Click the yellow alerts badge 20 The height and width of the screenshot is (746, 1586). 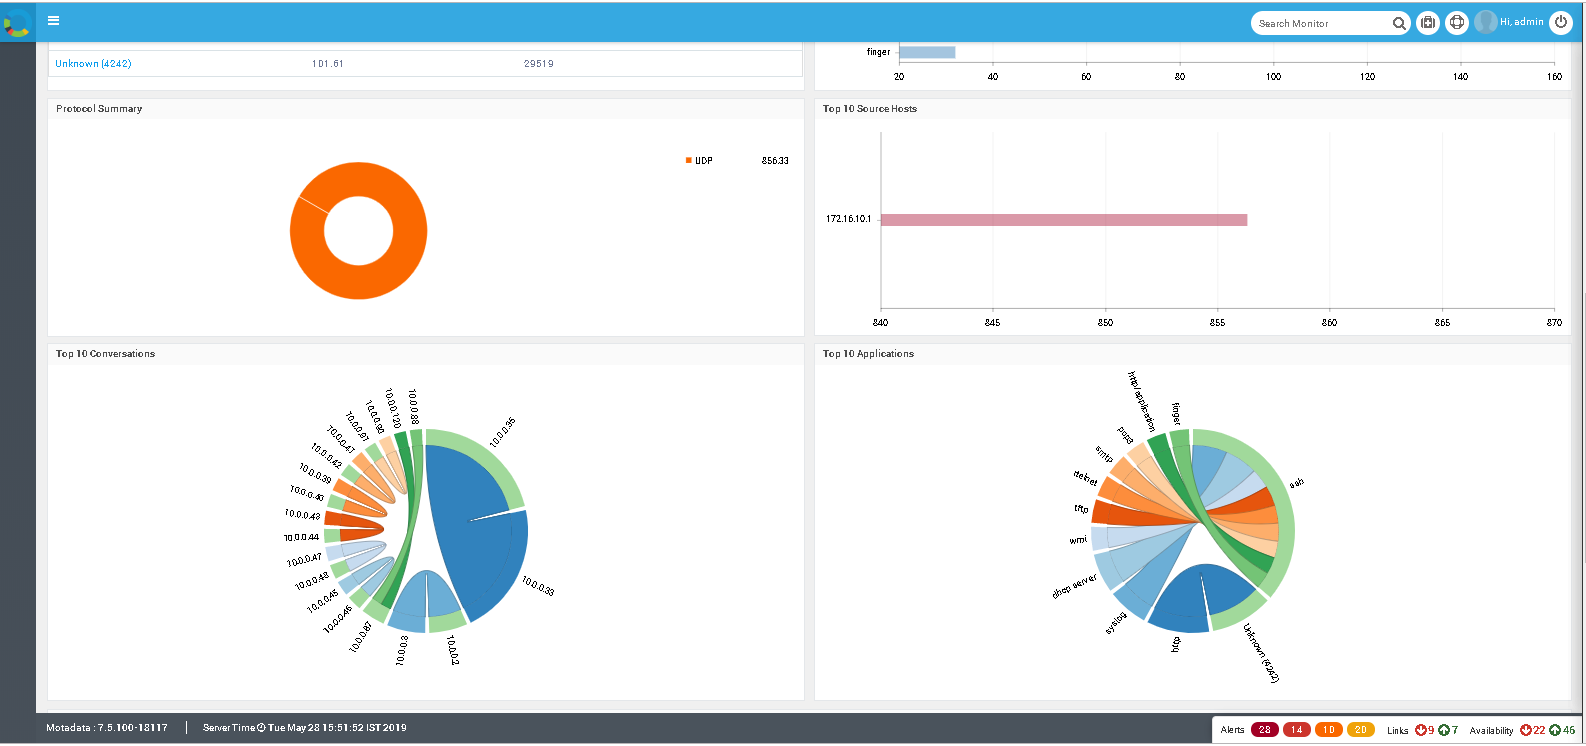1361,730
